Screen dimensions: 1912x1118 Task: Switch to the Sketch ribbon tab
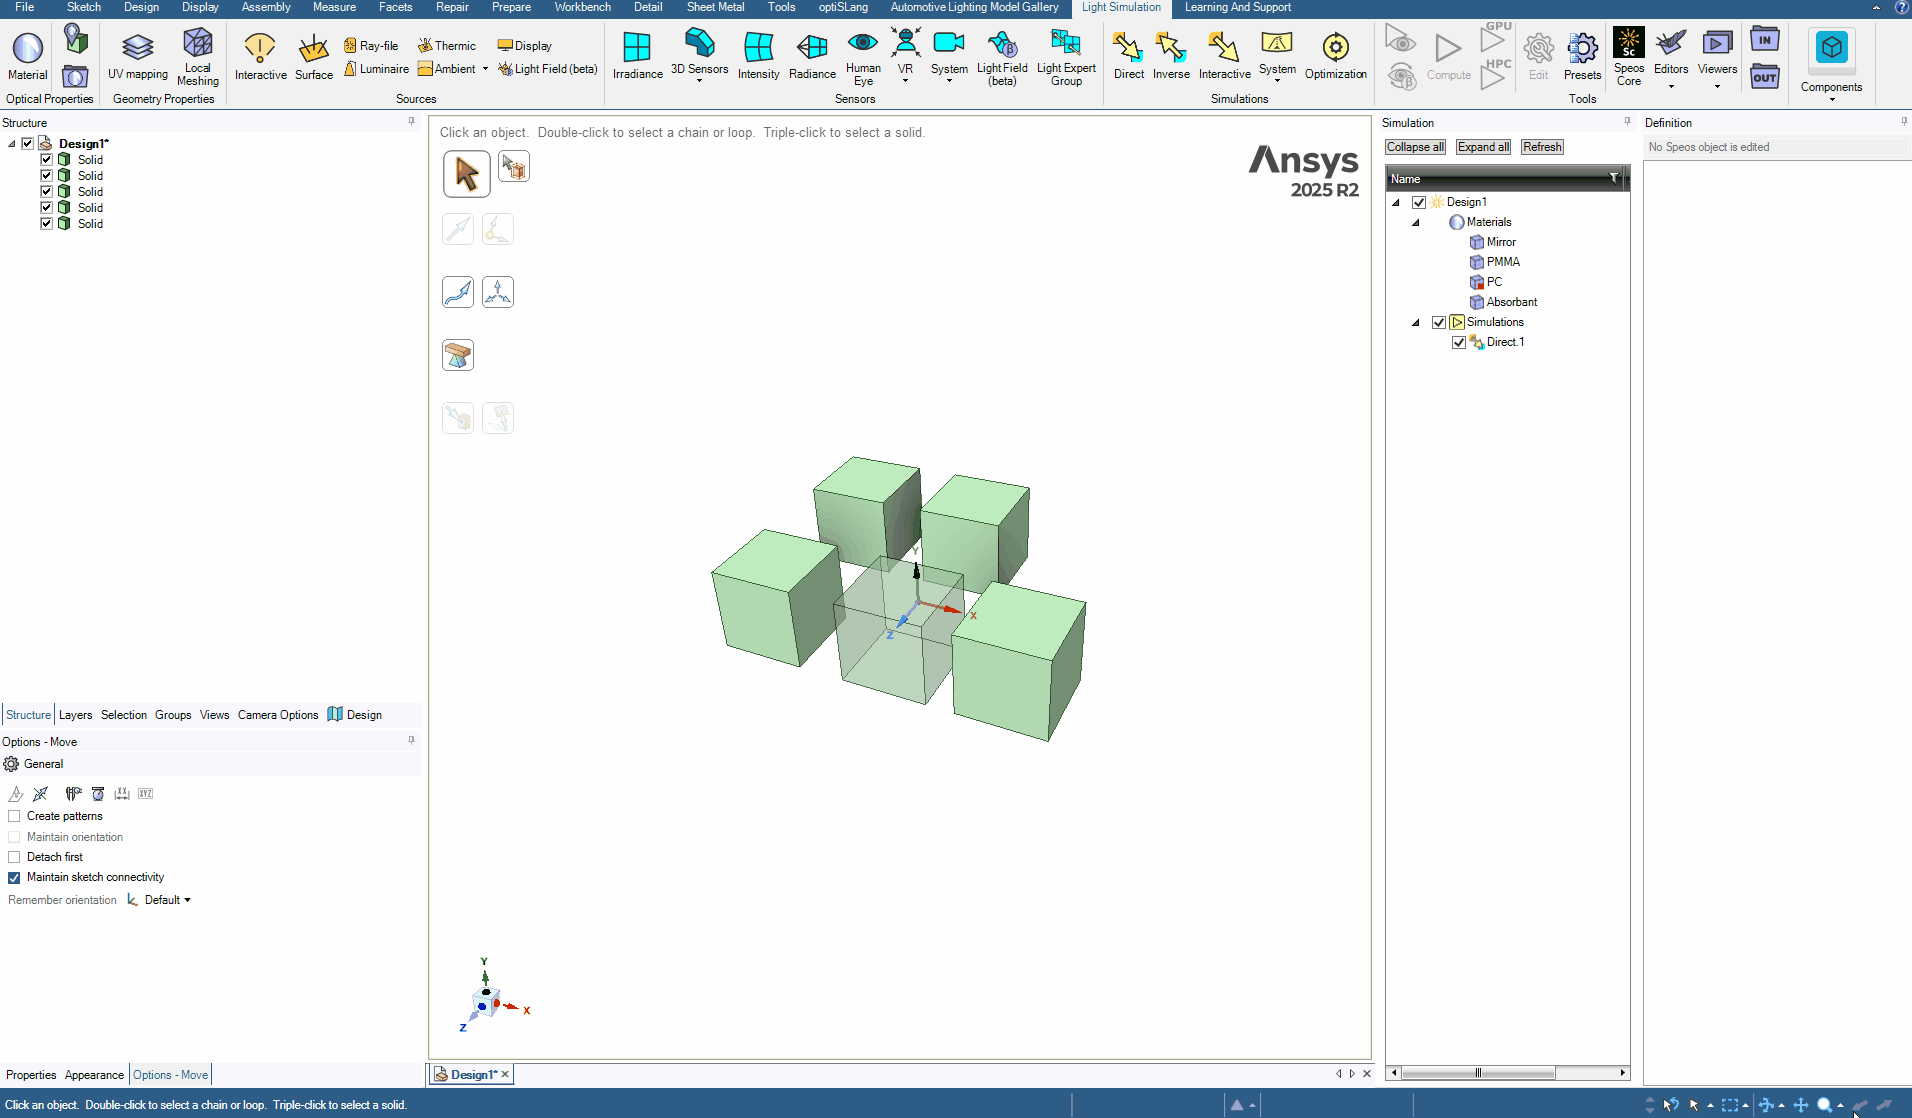coord(84,7)
